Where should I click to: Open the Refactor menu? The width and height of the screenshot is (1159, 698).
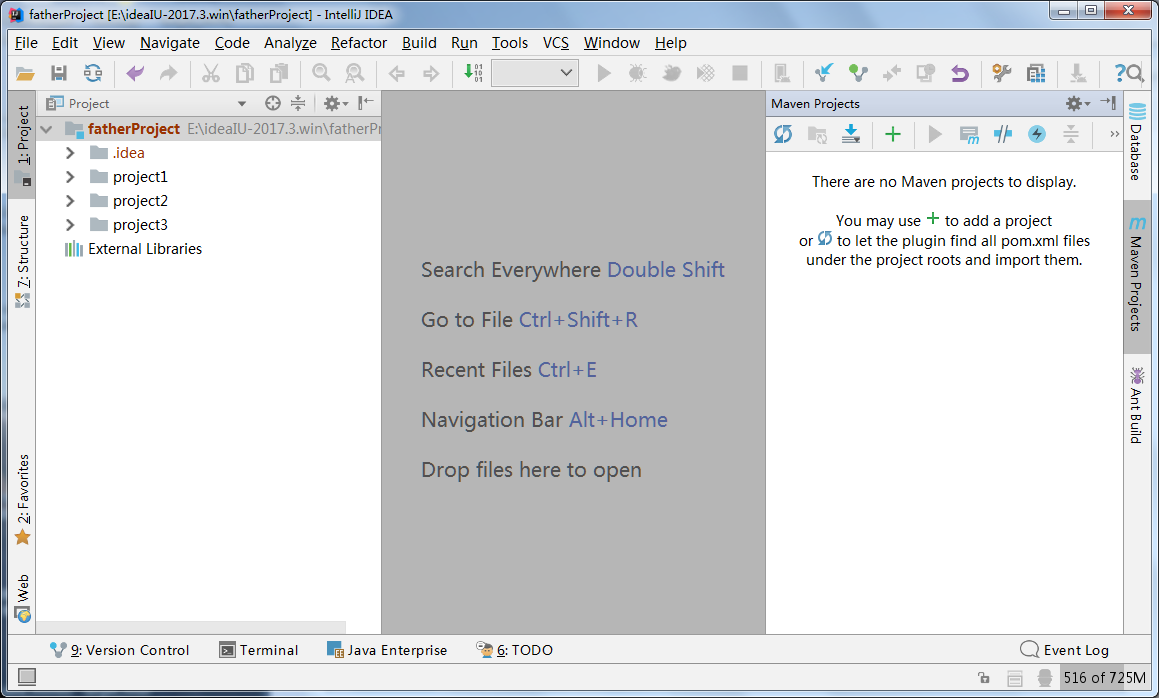tap(358, 43)
